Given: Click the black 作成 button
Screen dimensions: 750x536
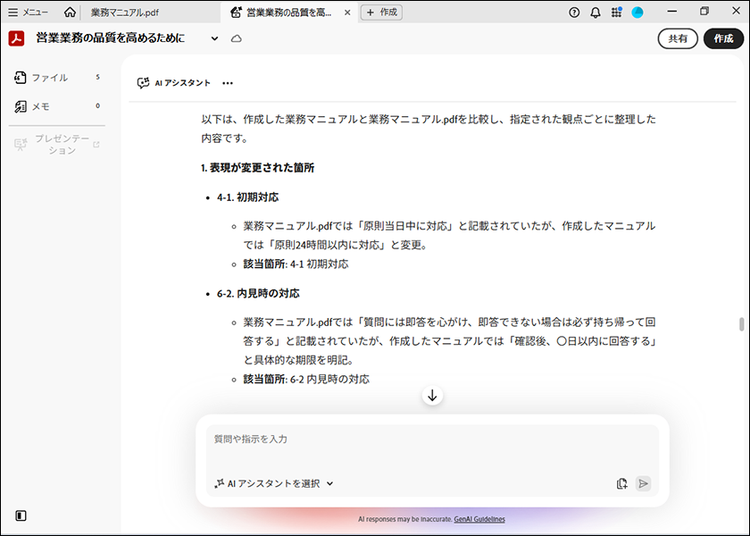Looking at the screenshot, I should point(724,38).
